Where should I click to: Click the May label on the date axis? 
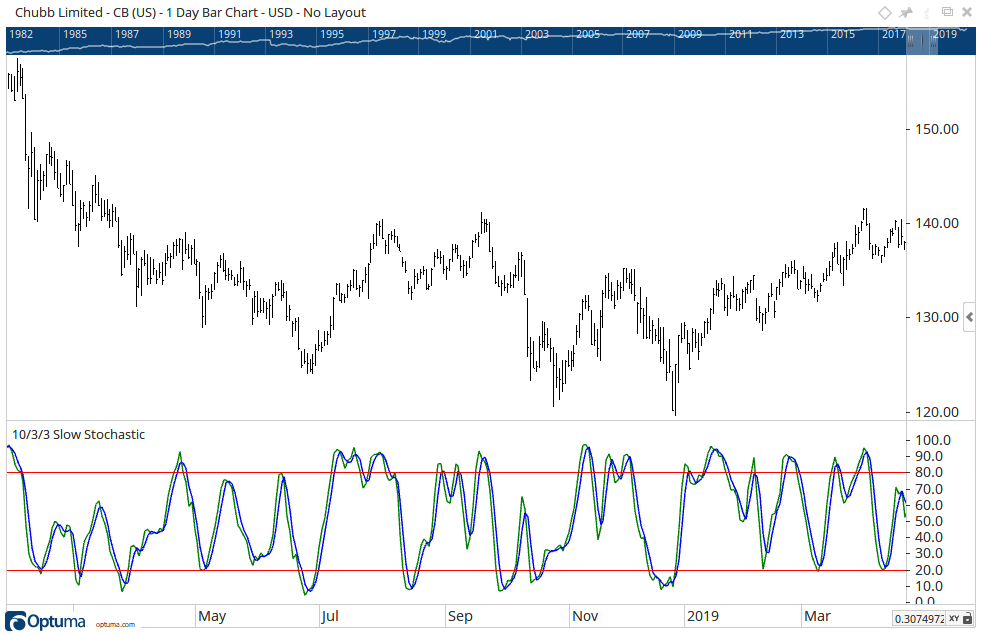click(x=212, y=616)
